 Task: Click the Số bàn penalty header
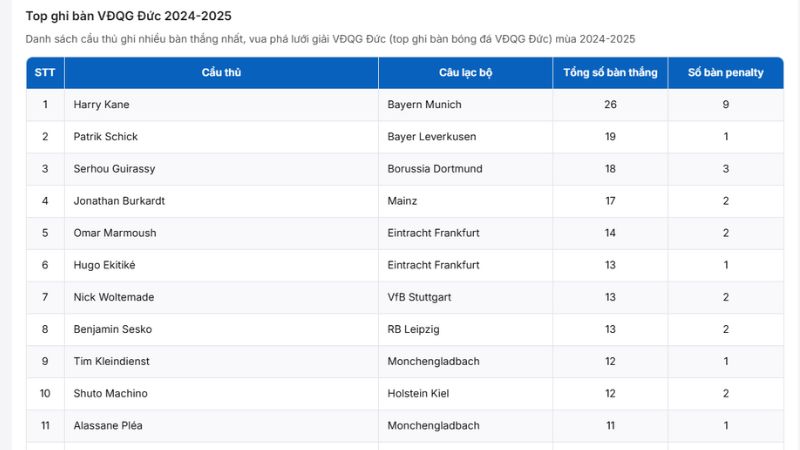tap(726, 73)
